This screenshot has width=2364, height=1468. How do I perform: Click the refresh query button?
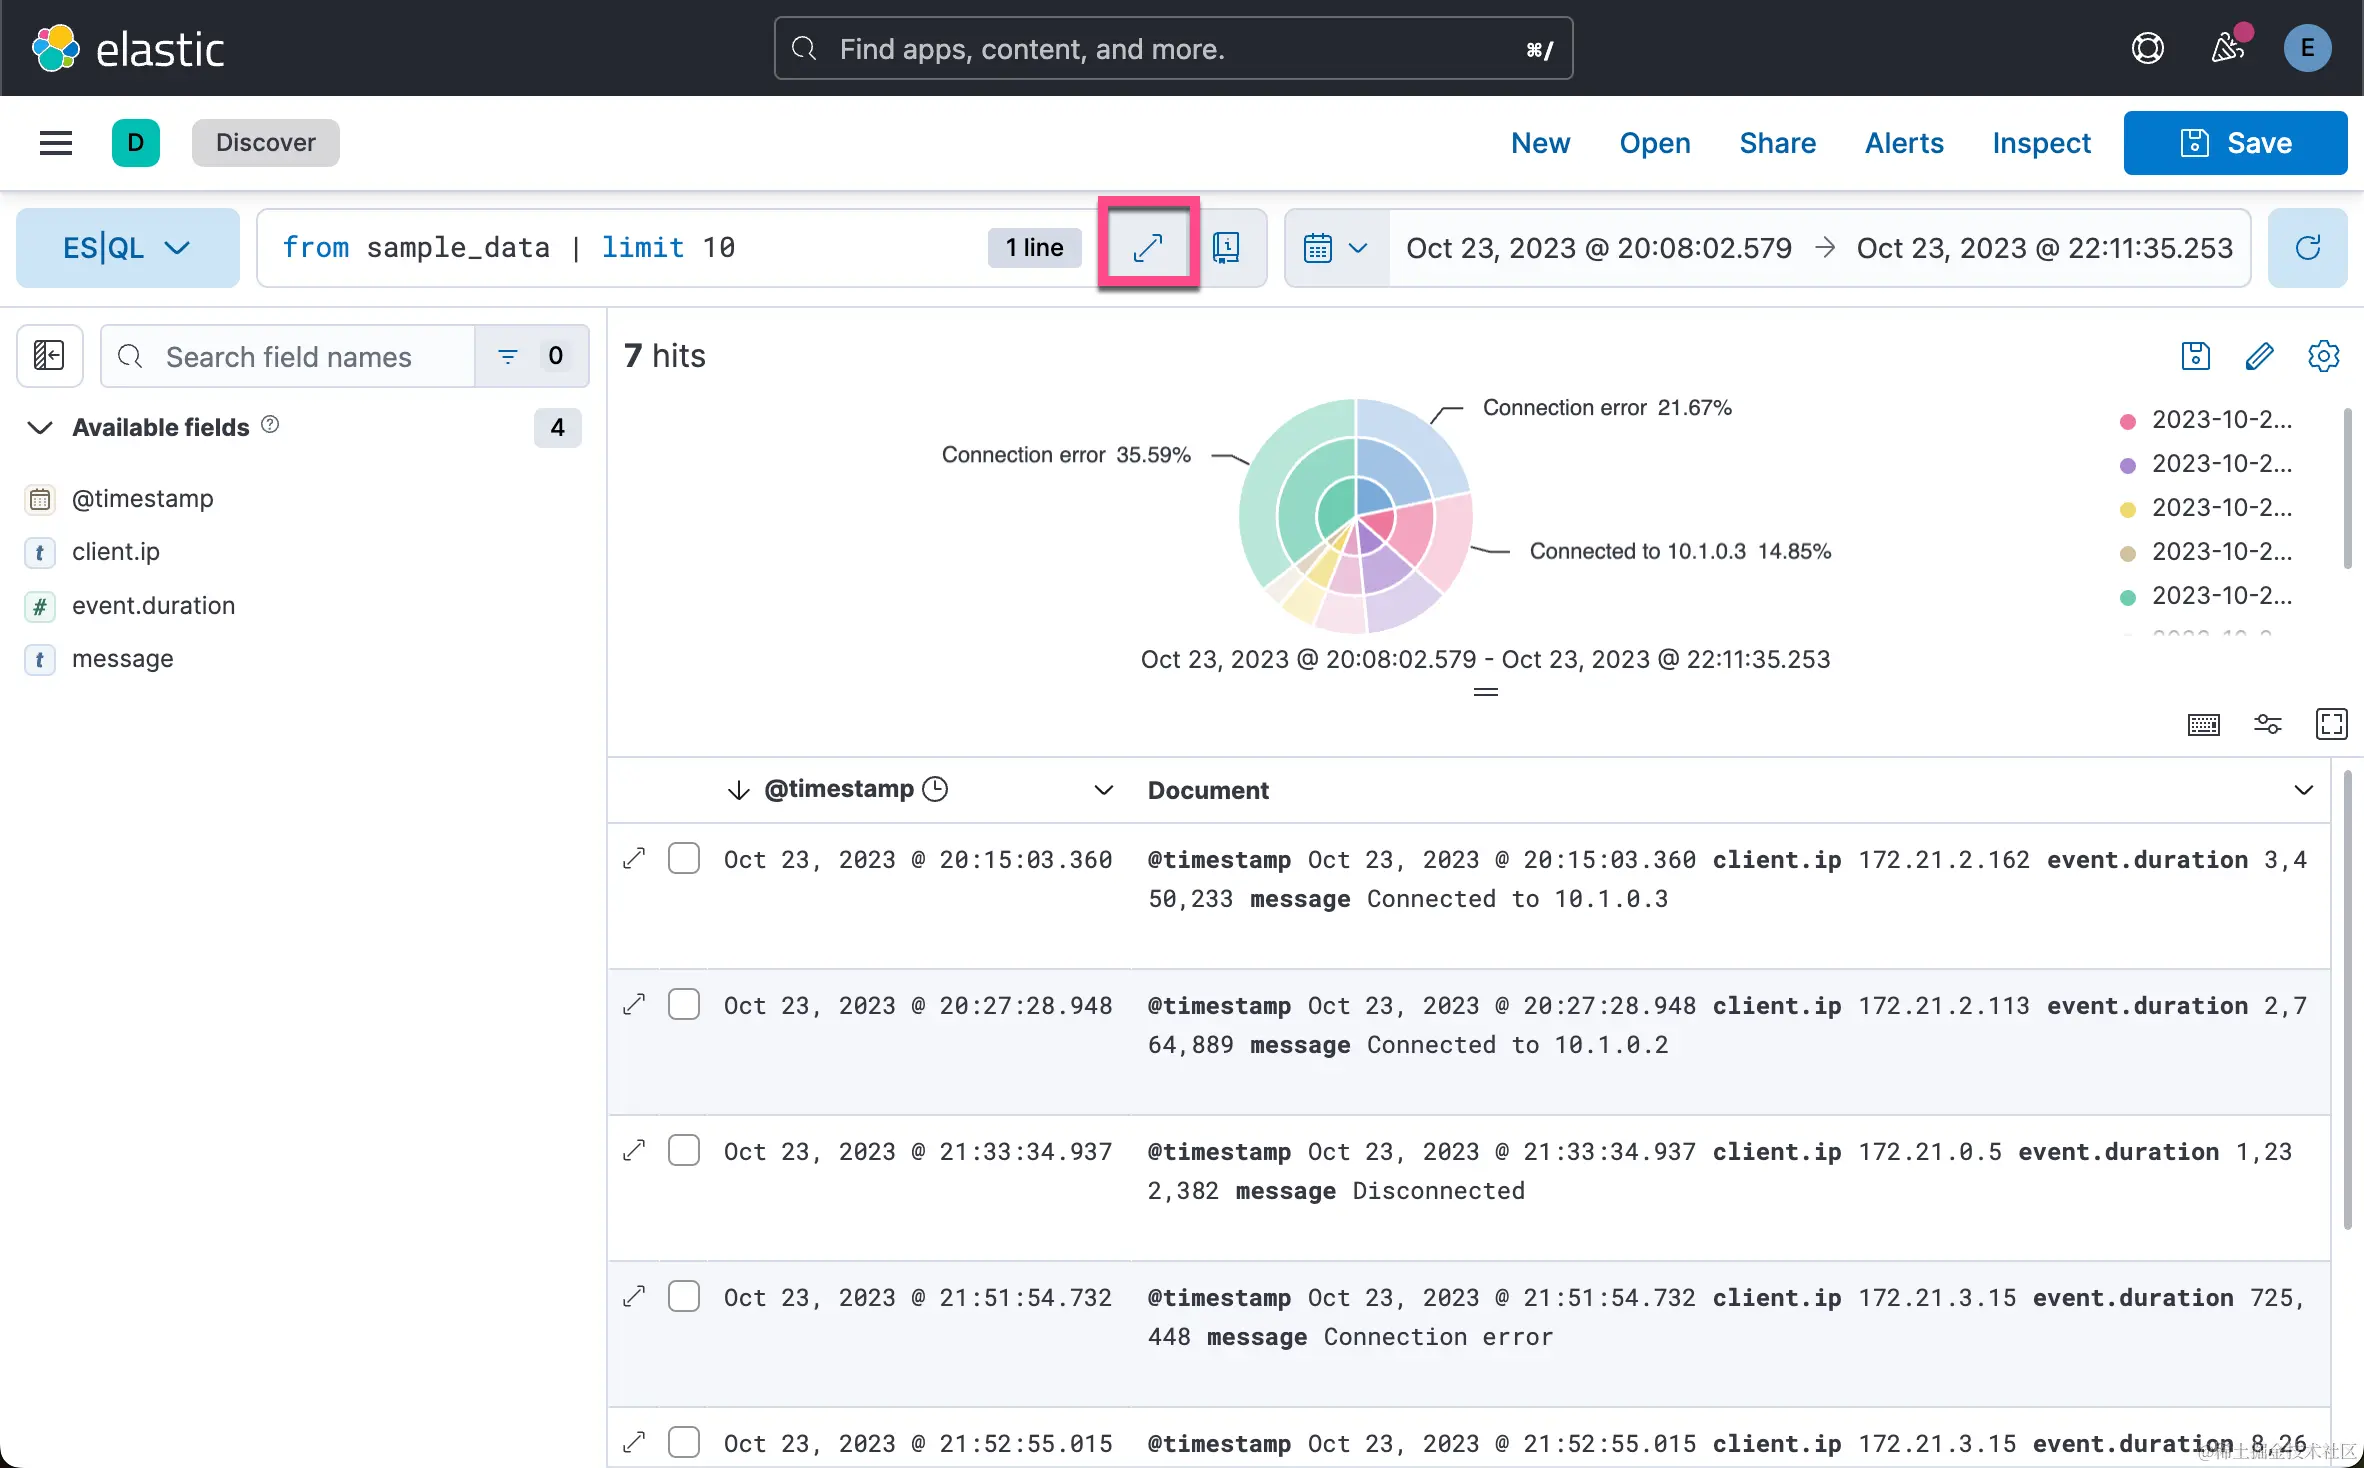tap(2307, 247)
